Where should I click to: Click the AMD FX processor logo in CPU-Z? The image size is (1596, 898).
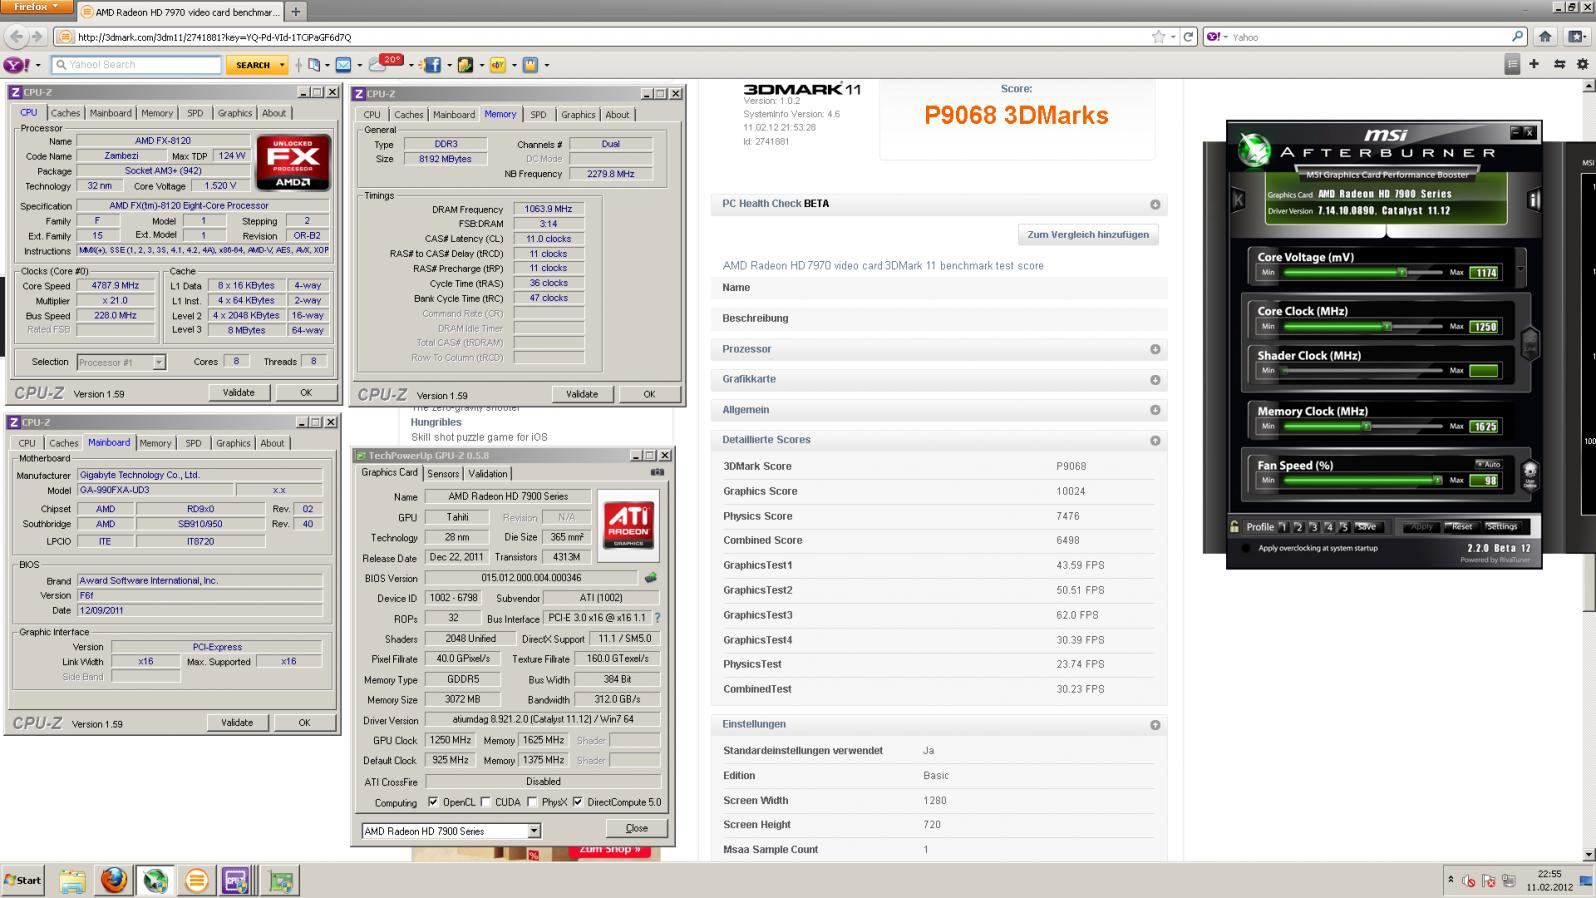coord(293,163)
